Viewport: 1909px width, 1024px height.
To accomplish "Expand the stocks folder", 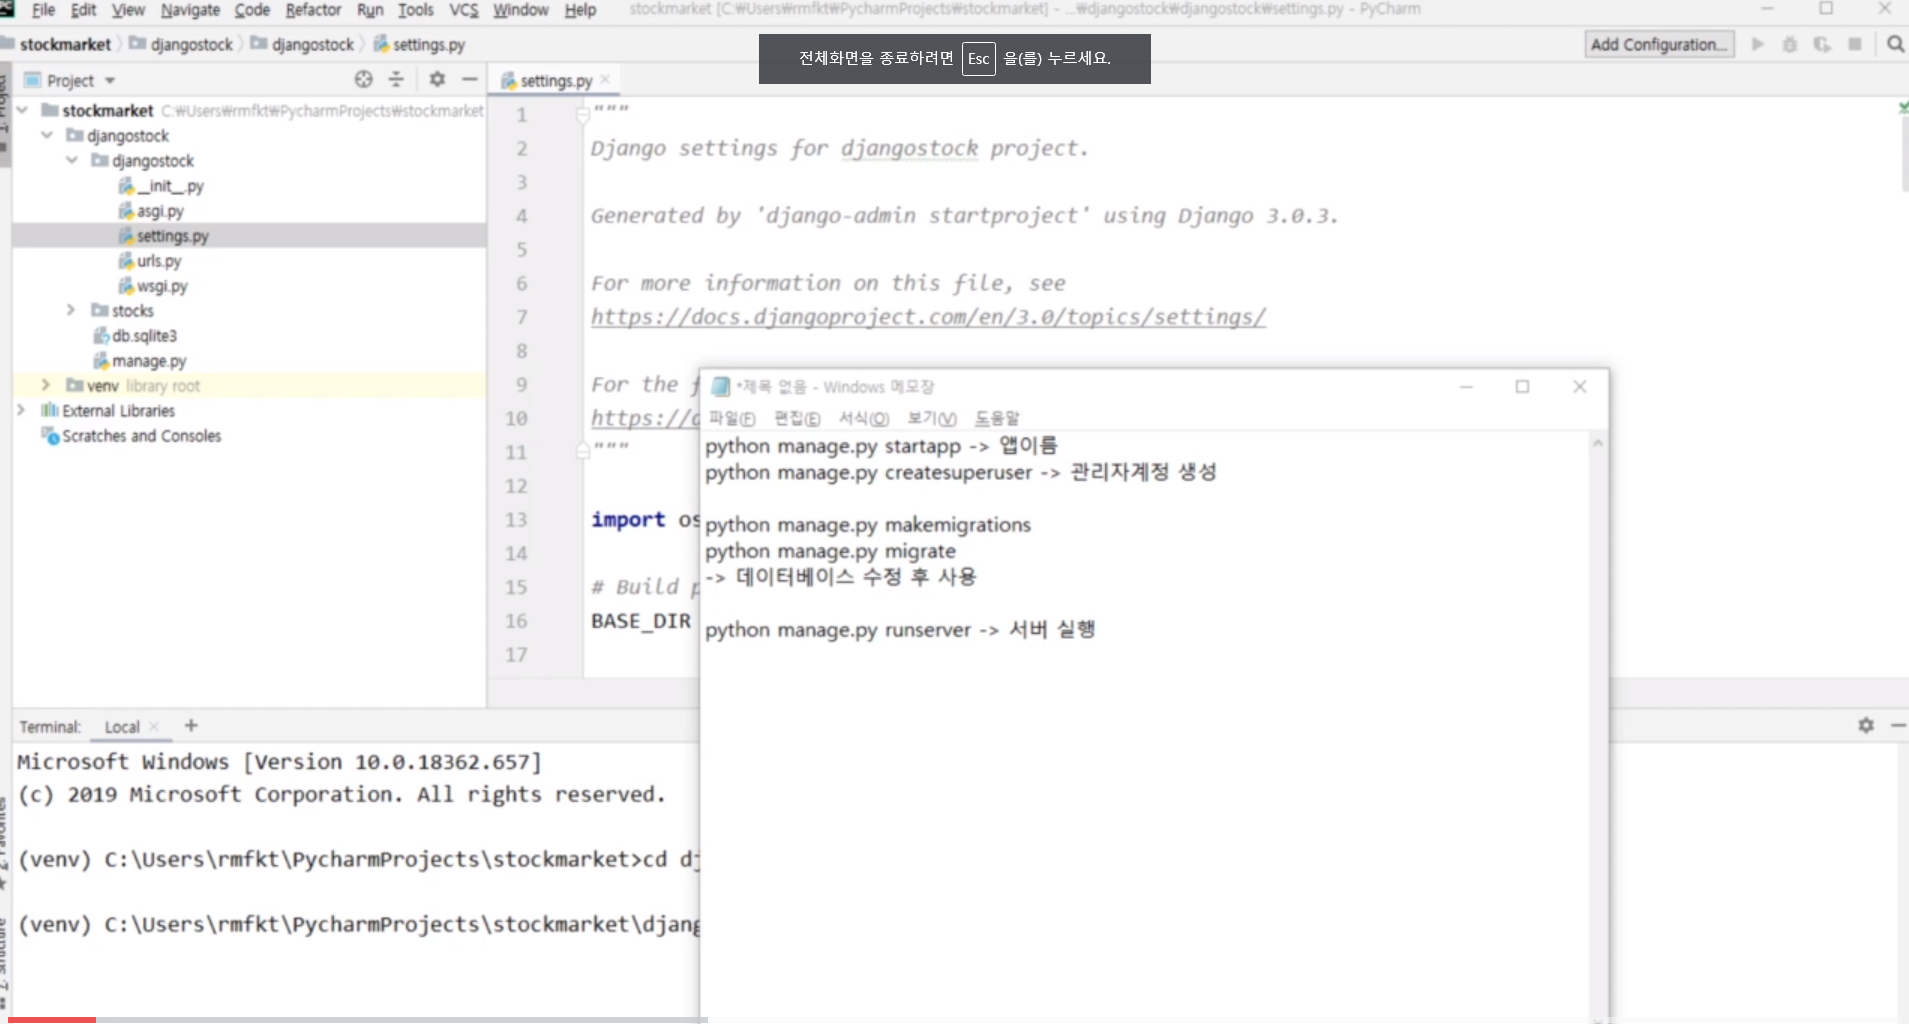I will click(71, 310).
